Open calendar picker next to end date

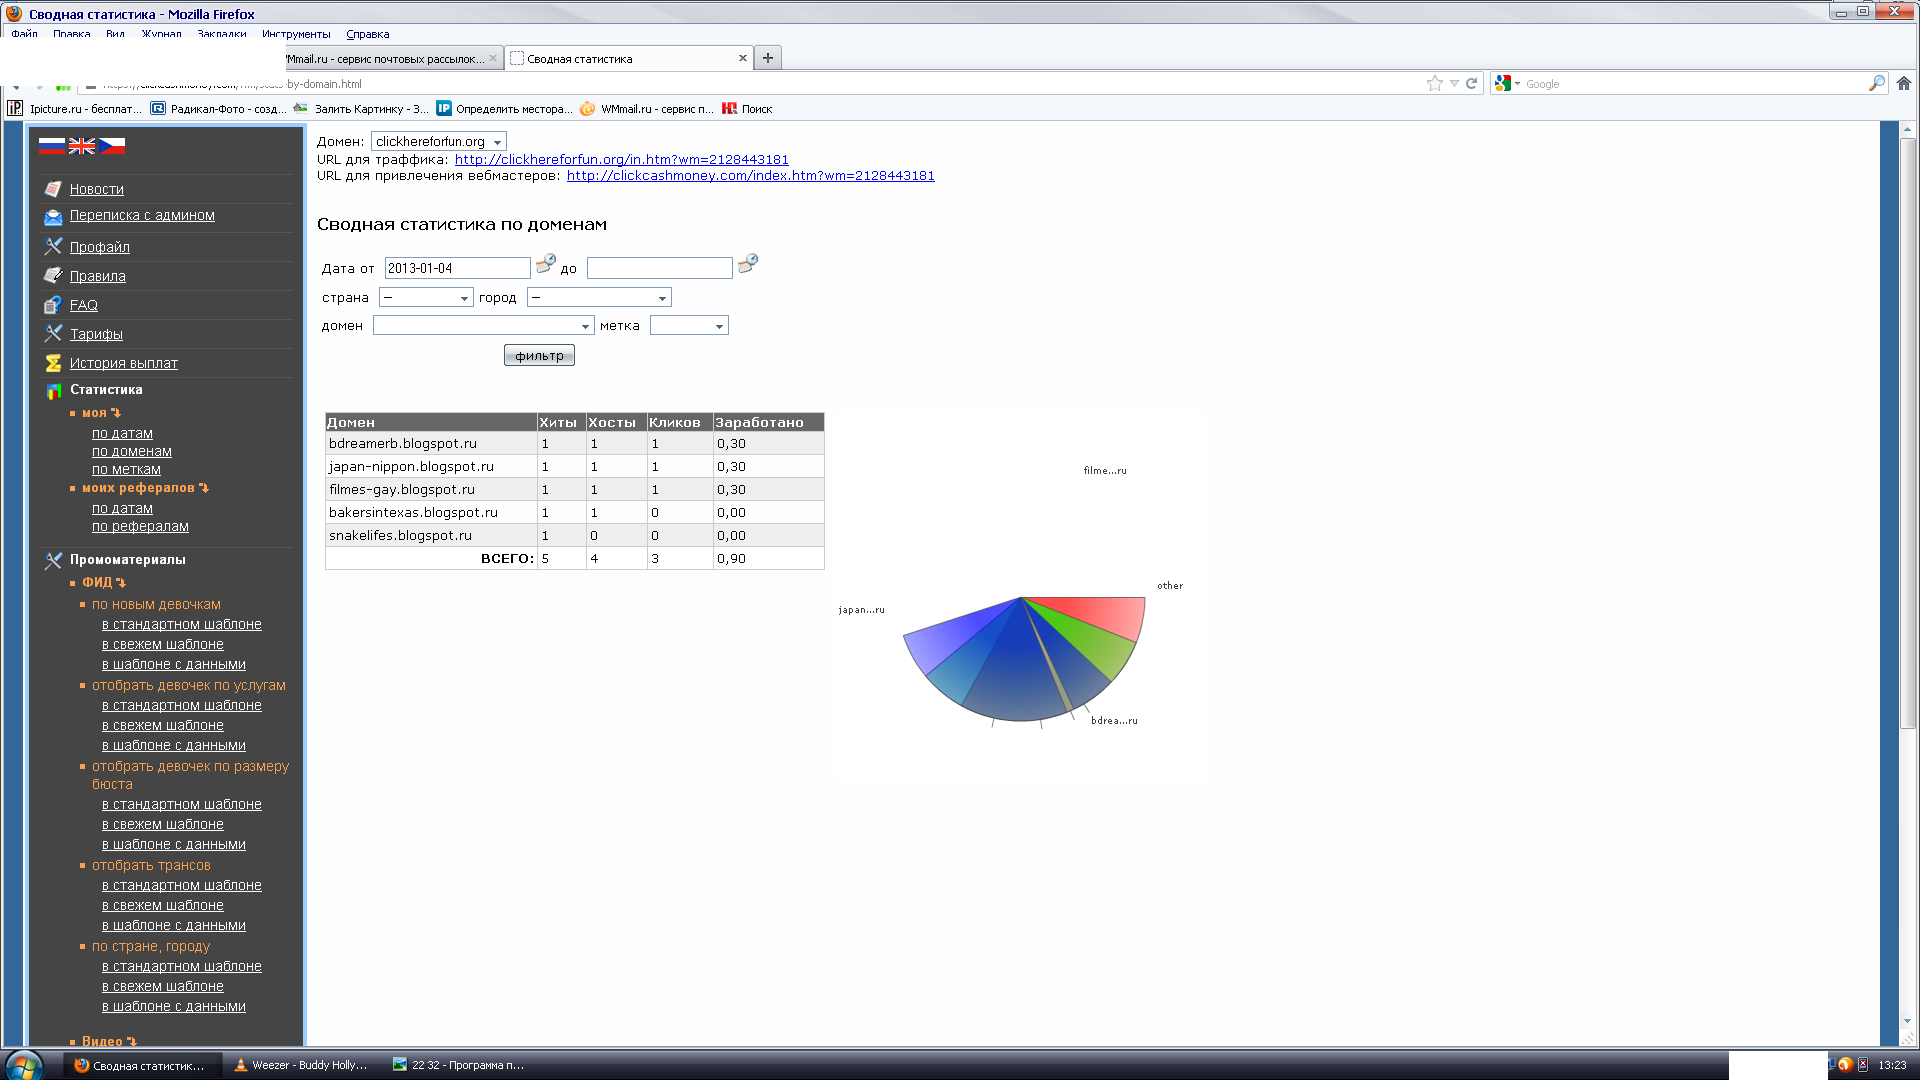[747, 264]
